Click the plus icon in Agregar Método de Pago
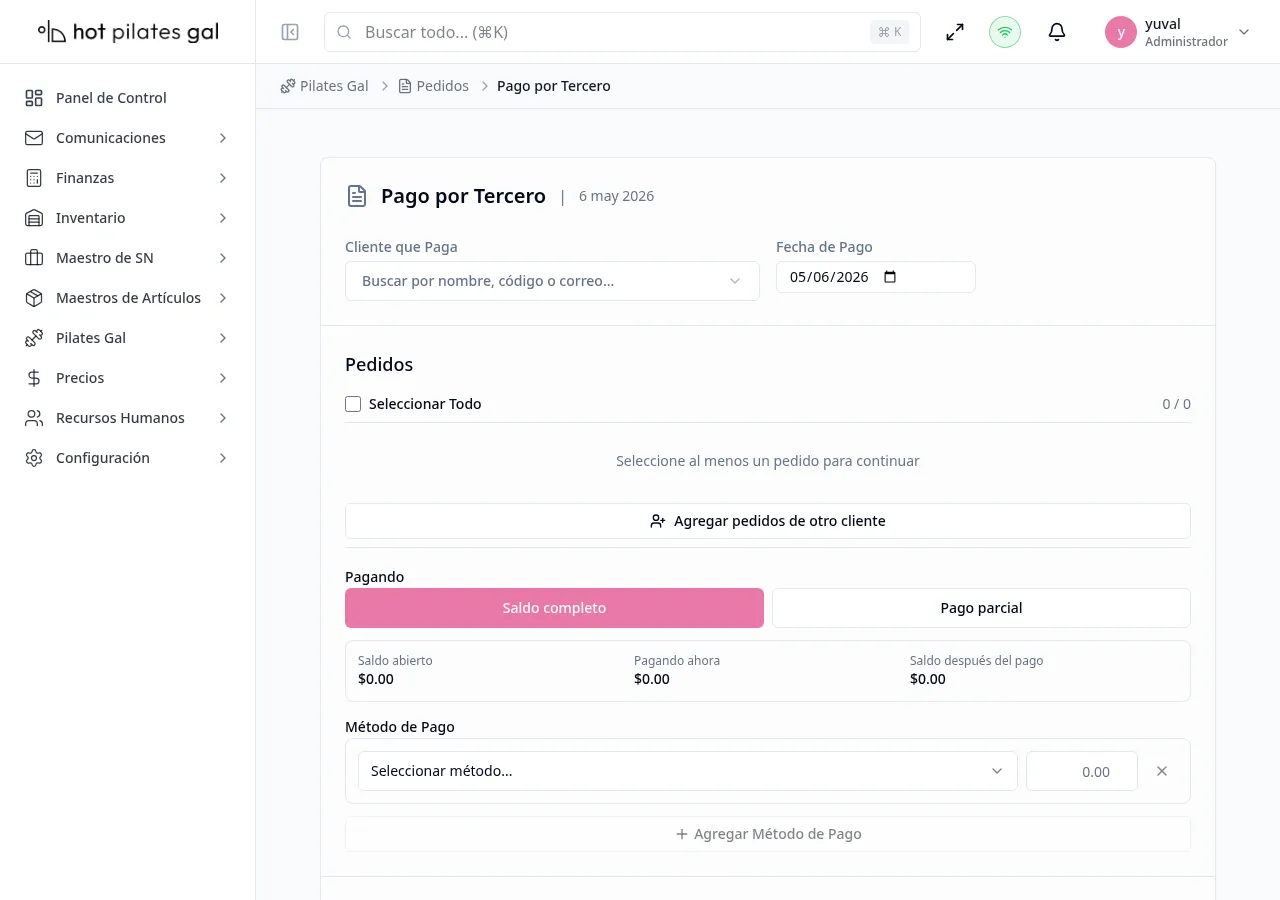The image size is (1280, 900). (x=682, y=834)
